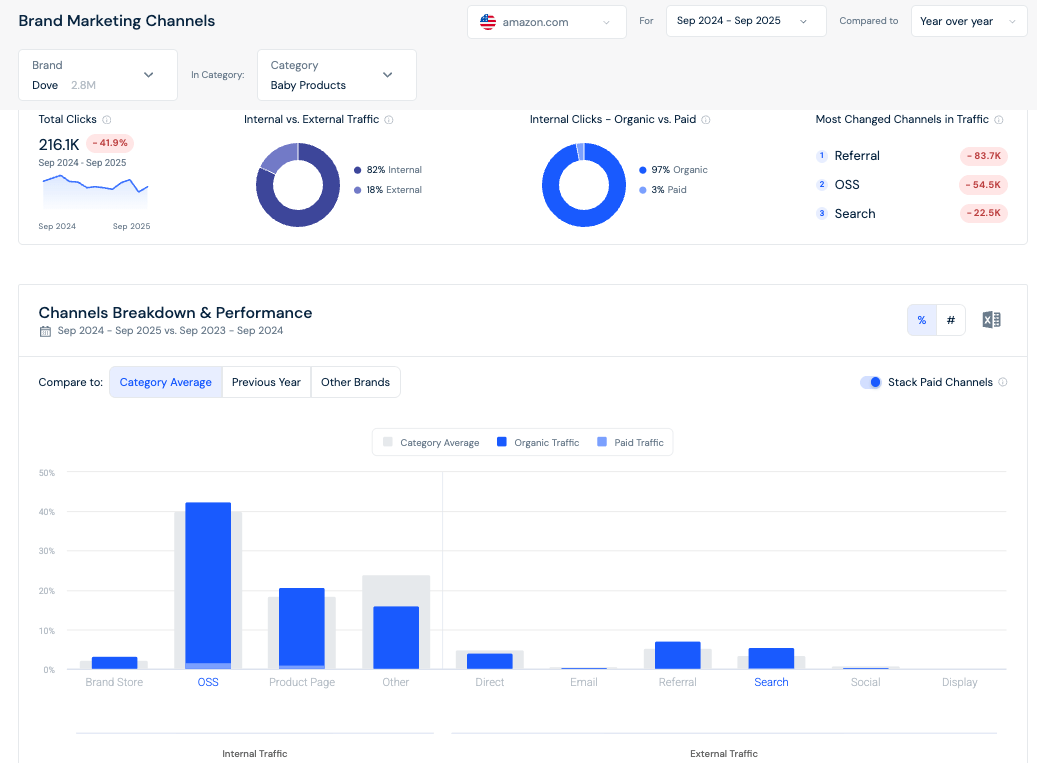Click the Excel export icon
Image resolution: width=1037 pixels, height=763 pixels.
991,319
